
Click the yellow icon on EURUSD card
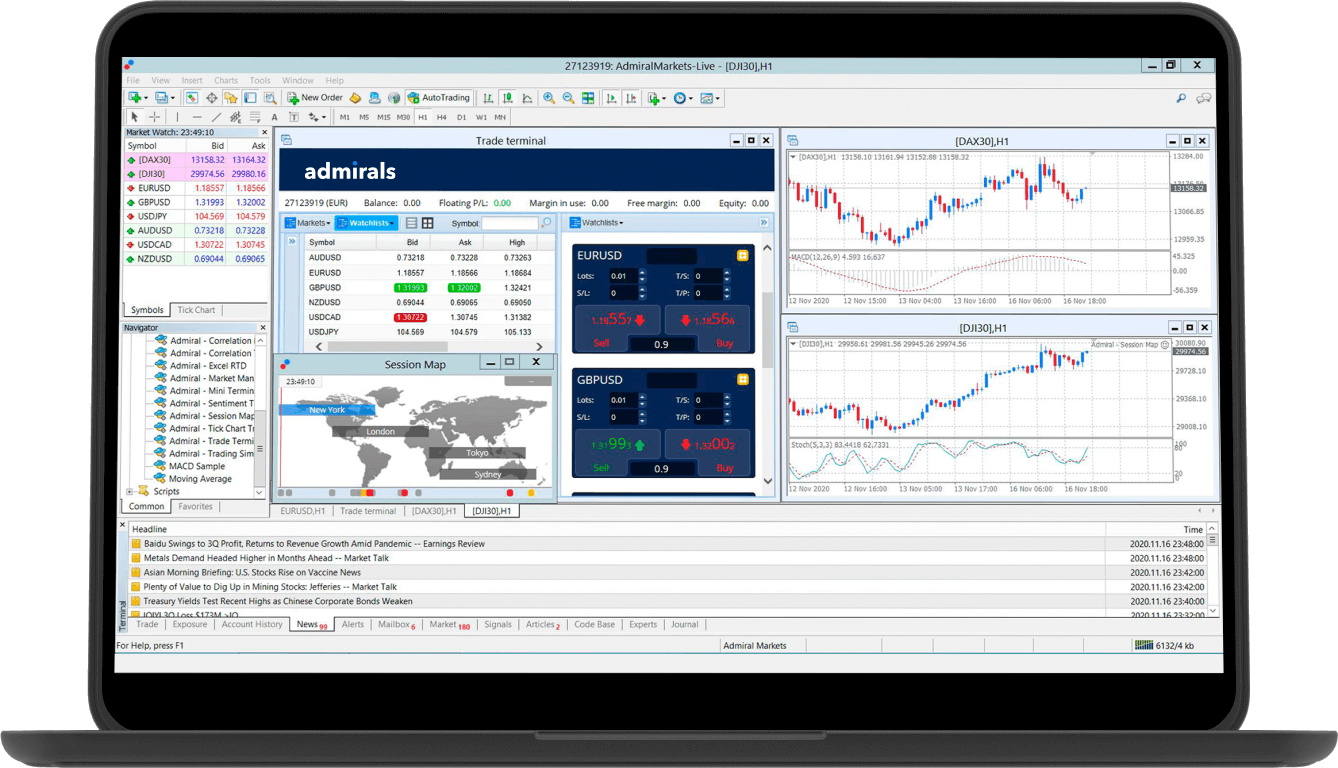coord(743,255)
